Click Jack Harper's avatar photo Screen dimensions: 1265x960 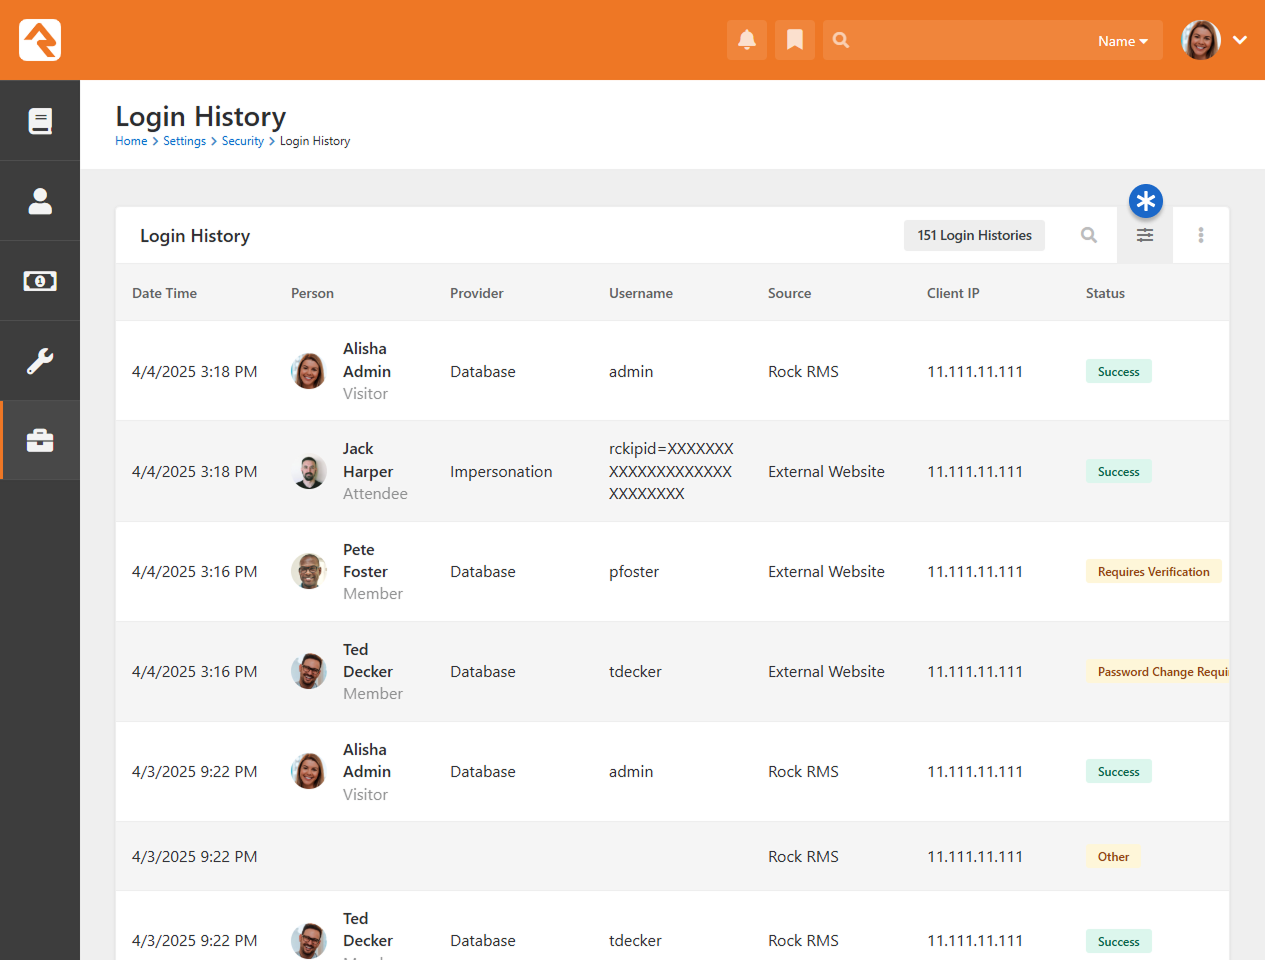point(308,471)
